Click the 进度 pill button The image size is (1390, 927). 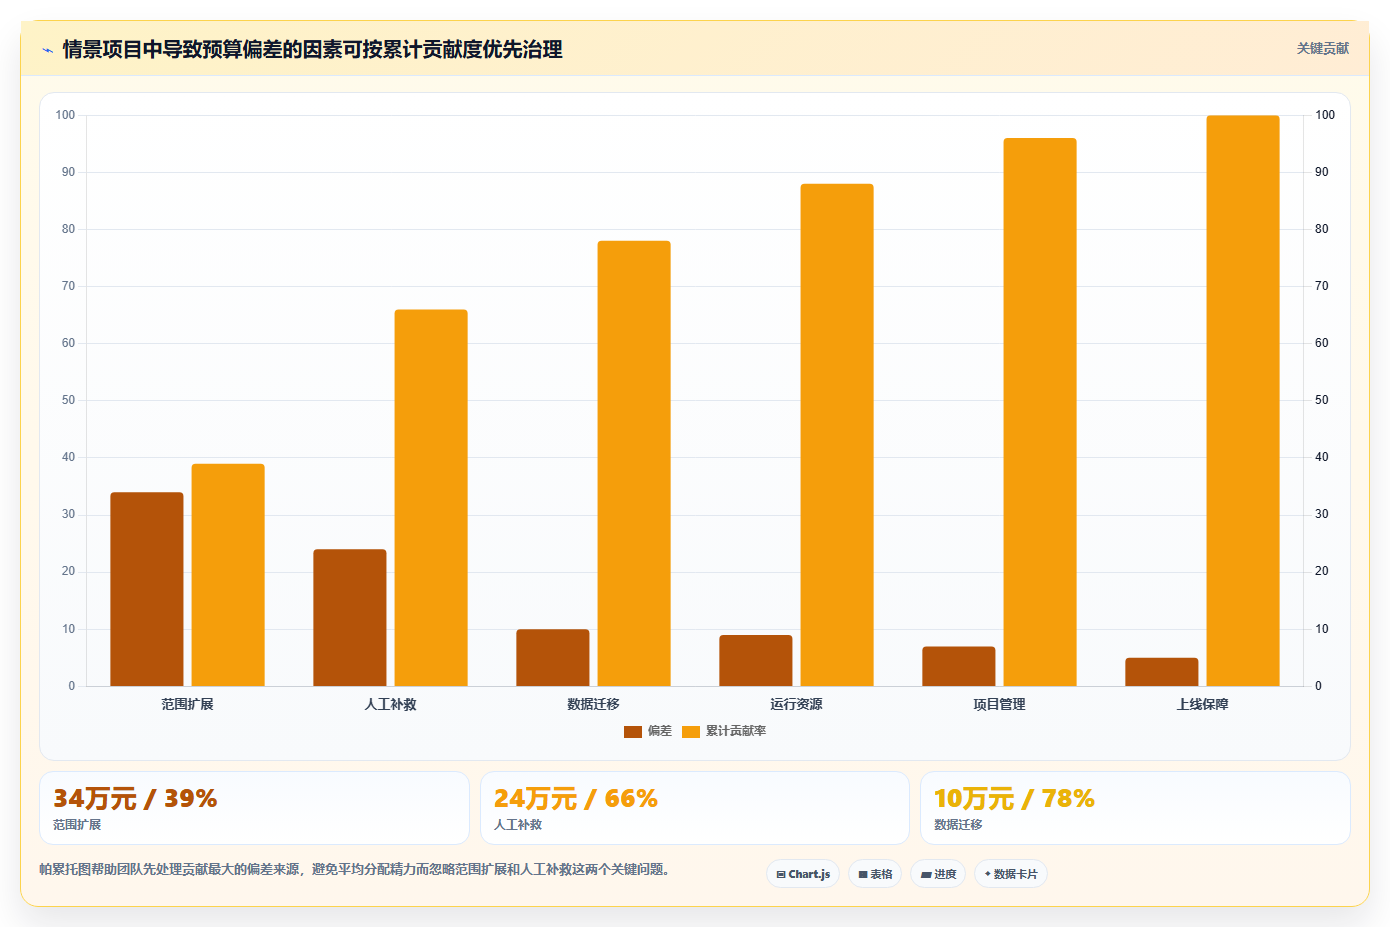click(938, 874)
